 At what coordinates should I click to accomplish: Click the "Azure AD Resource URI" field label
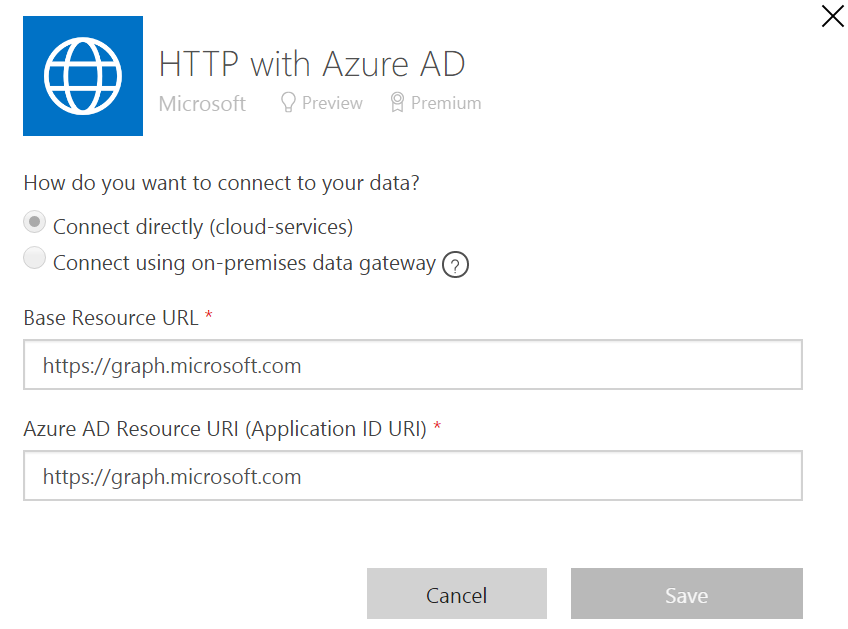(225, 429)
